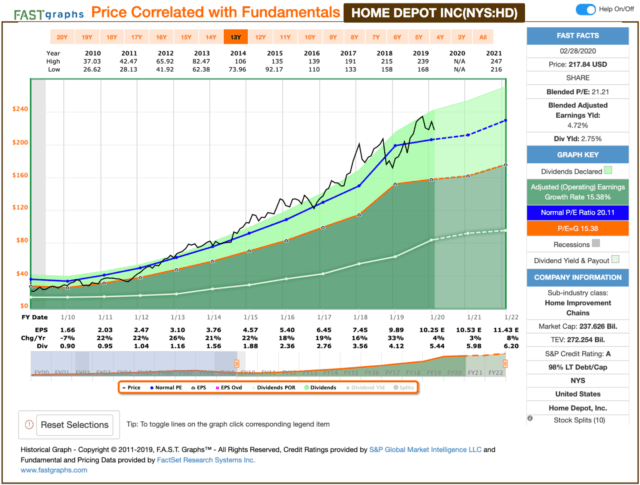Image resolution: width=640 pixels, height=485 pixels.
Task: Click the Reset Selections button
Action: (x=75, y=425)
